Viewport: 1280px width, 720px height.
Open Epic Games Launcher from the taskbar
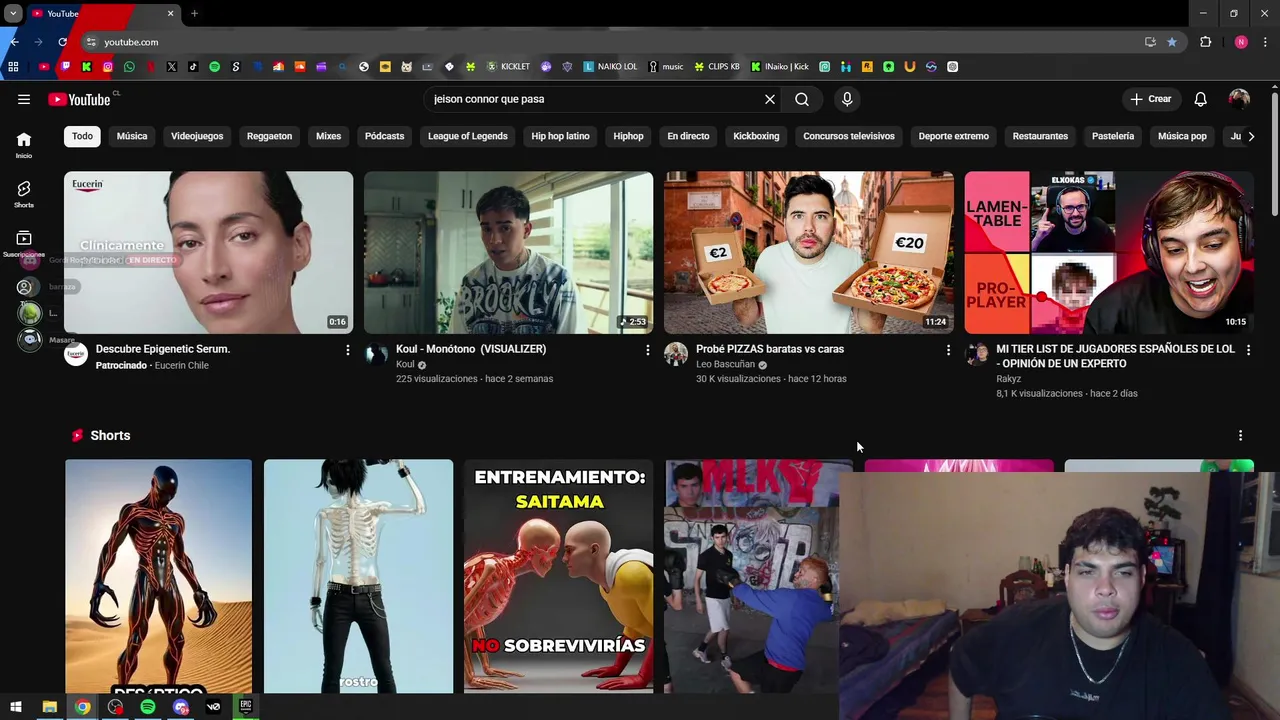pyautogui.click(x=246, y=707)
